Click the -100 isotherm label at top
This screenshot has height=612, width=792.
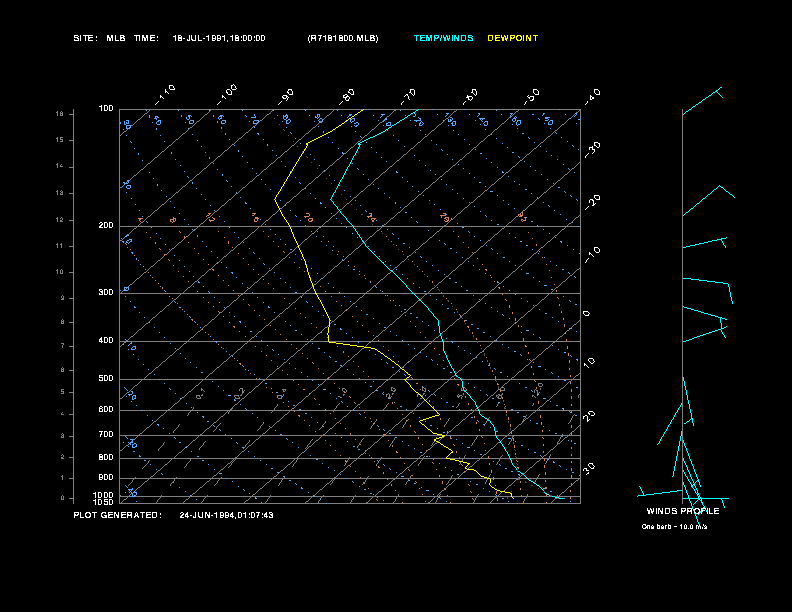tap(226, 95)
